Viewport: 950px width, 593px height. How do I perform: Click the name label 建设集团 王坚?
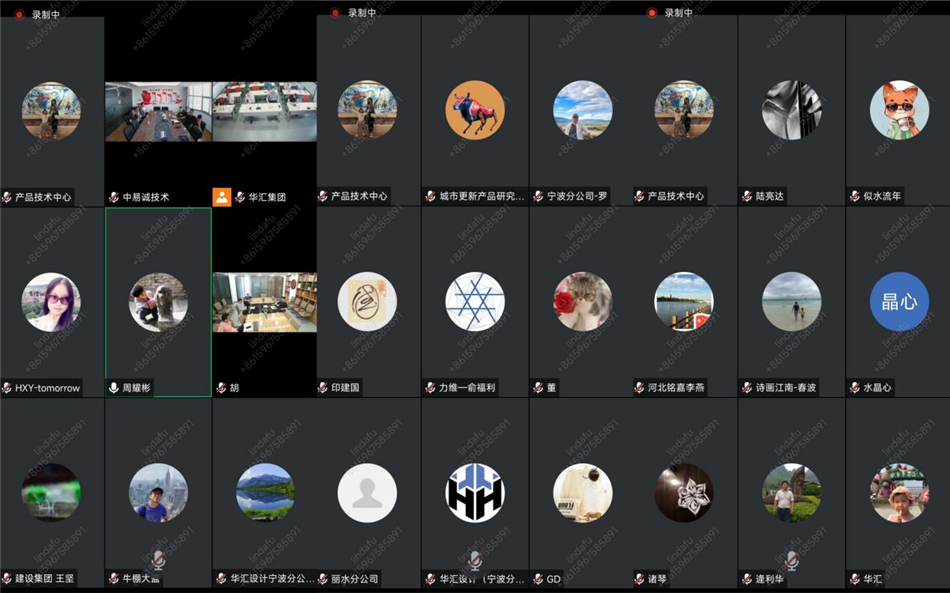point(43,576)
